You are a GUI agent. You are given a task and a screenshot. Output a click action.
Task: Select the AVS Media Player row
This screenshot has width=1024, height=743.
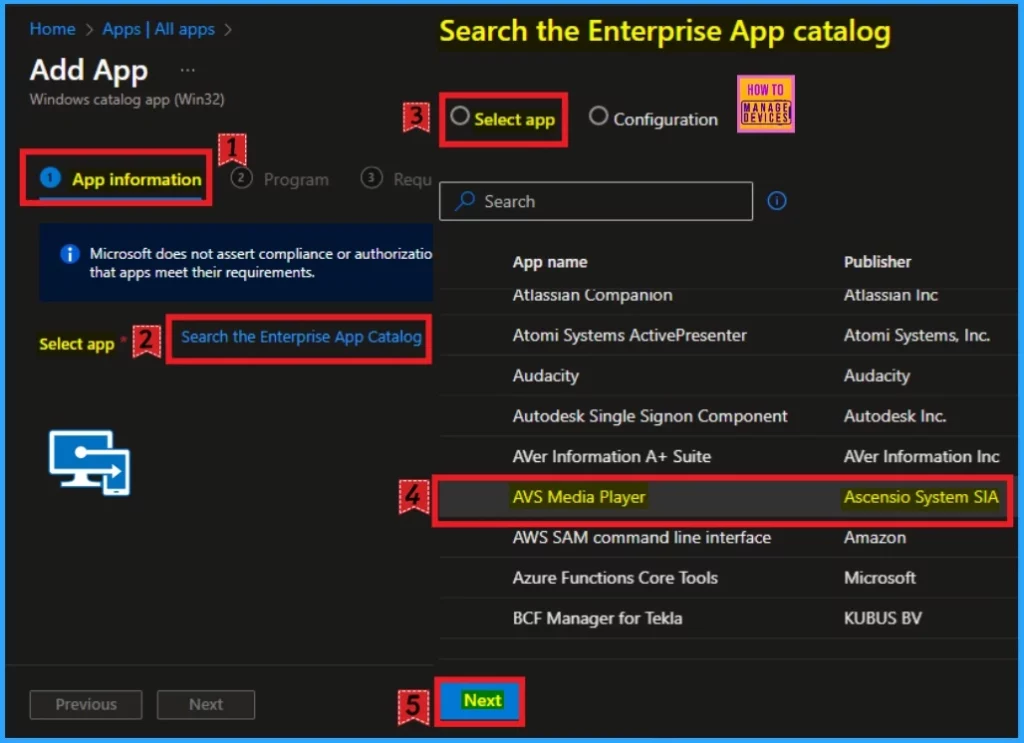pyautogui.click(x=724, y=498)
